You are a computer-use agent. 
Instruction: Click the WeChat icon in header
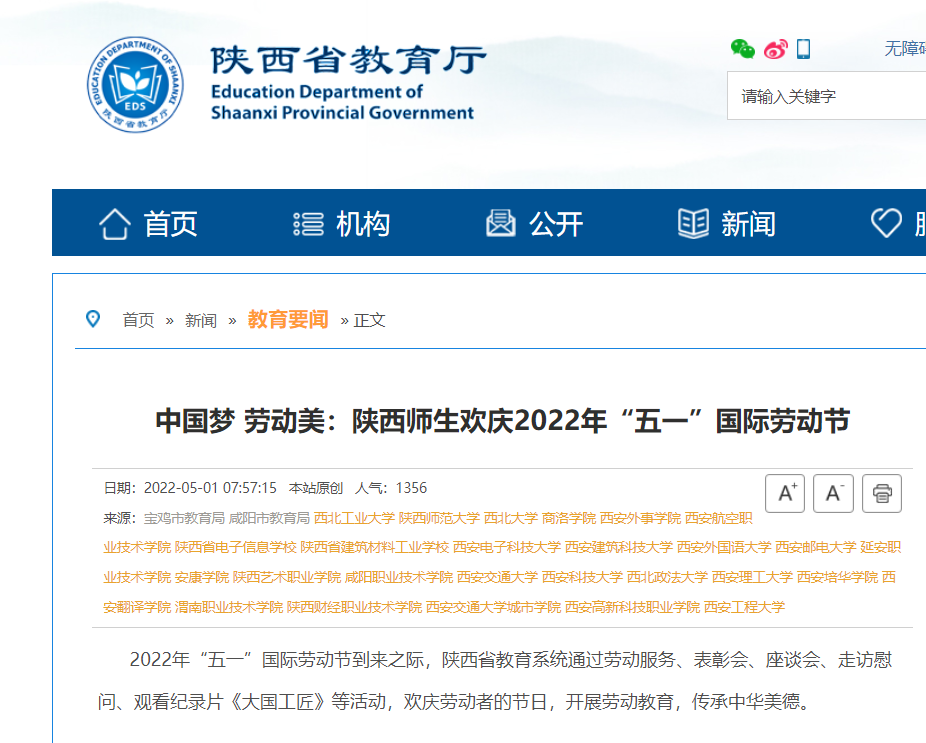tap(742, 49)
